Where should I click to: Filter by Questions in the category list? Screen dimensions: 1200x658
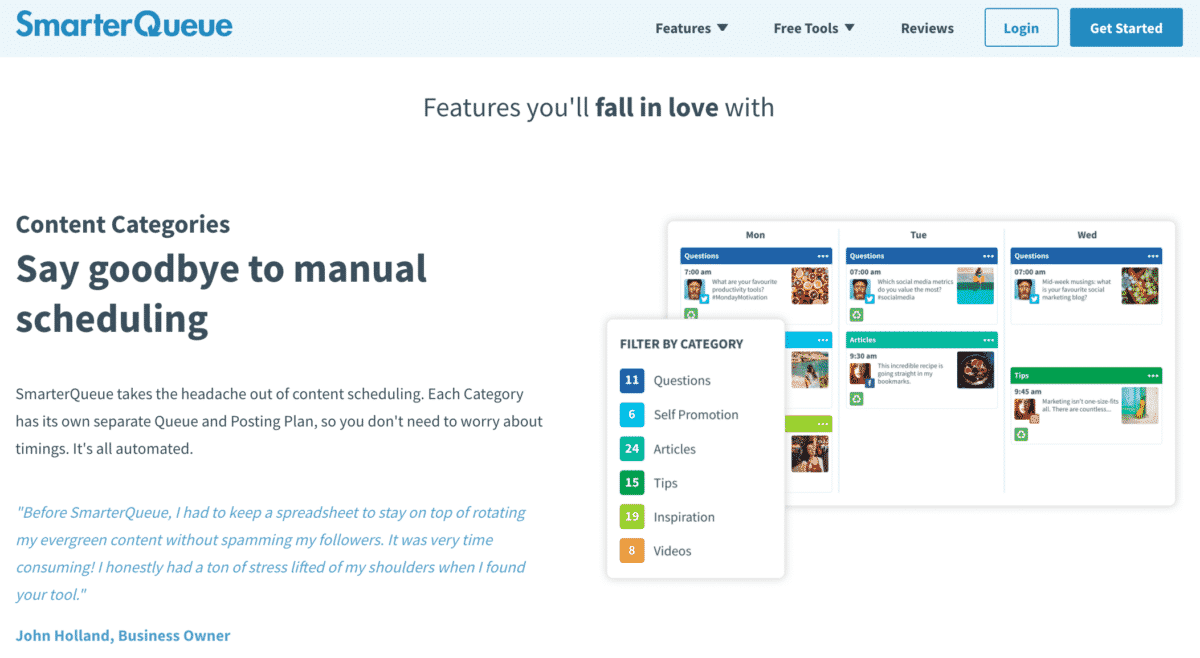682,380
